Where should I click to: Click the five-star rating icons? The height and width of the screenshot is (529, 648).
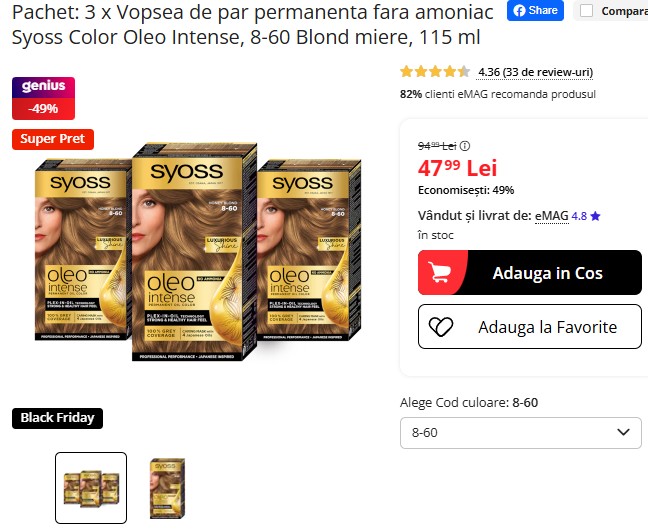(435, 72)
